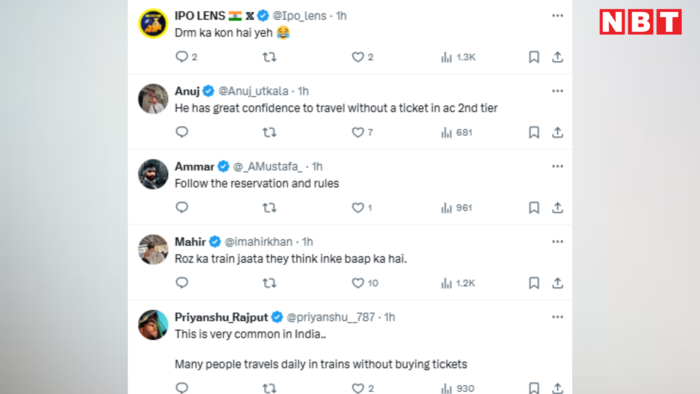Reply to Mahir's tweet
The height and width of the screenshot is (394, 700).
tap(182, 283)
